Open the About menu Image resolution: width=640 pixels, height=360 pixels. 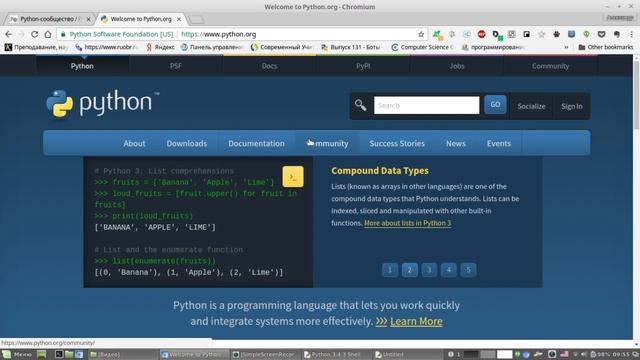pos(134,143)
